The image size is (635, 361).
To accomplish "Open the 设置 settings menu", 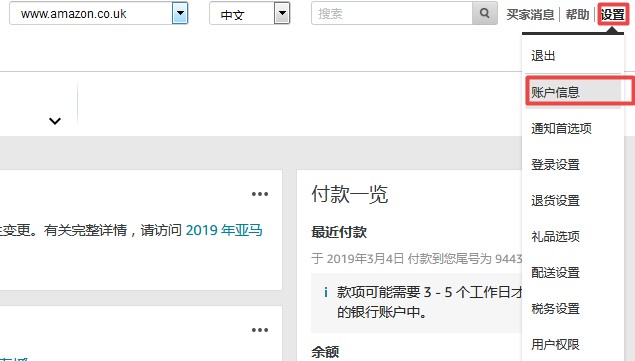I will coord(612,15).
